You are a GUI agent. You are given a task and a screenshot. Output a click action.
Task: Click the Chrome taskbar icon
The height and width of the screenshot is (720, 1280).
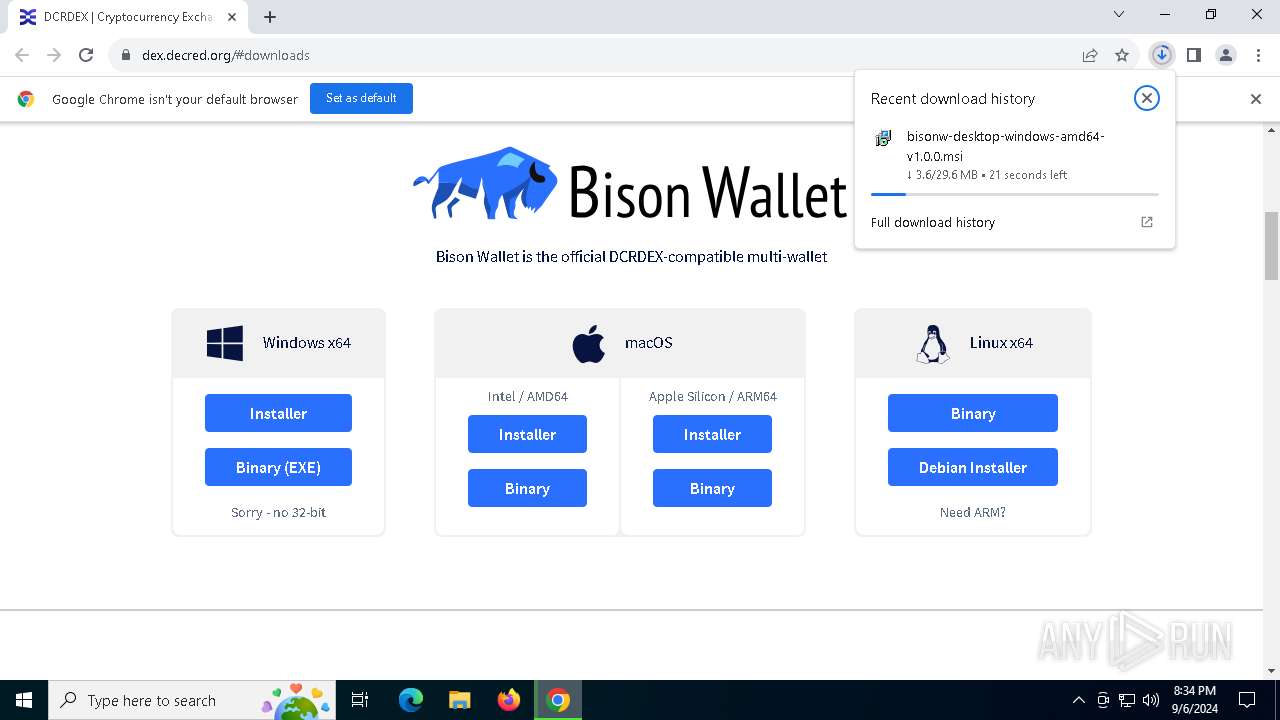(x=558, y=700)
